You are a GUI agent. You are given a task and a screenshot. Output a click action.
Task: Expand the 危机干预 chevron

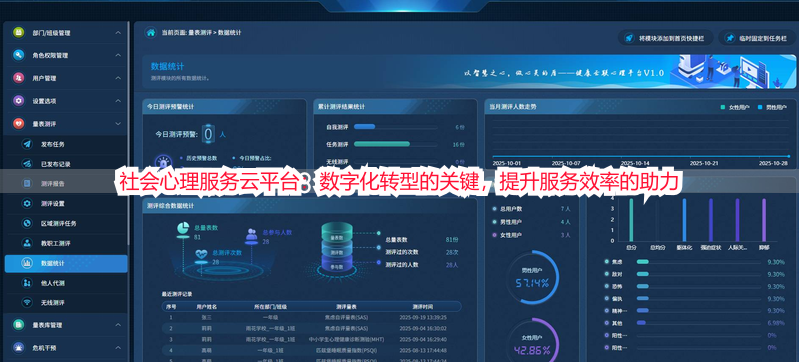tap(118, 348)
